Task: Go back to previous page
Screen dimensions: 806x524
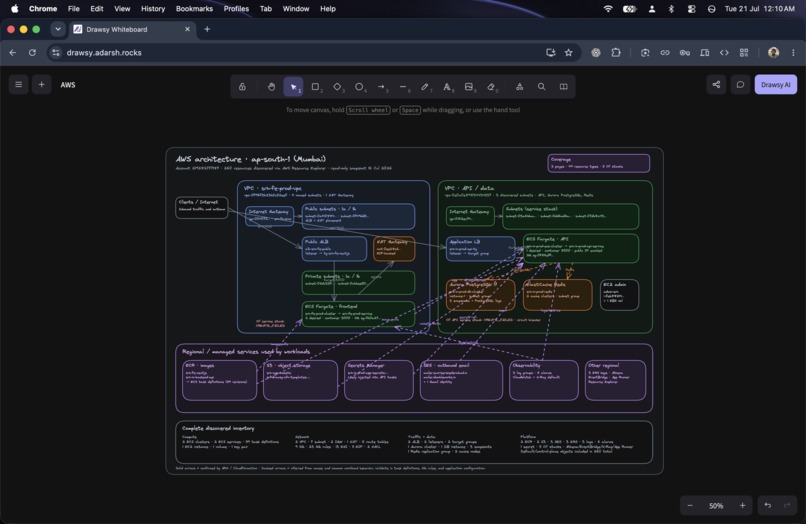Action: click(x=13, y=52)
